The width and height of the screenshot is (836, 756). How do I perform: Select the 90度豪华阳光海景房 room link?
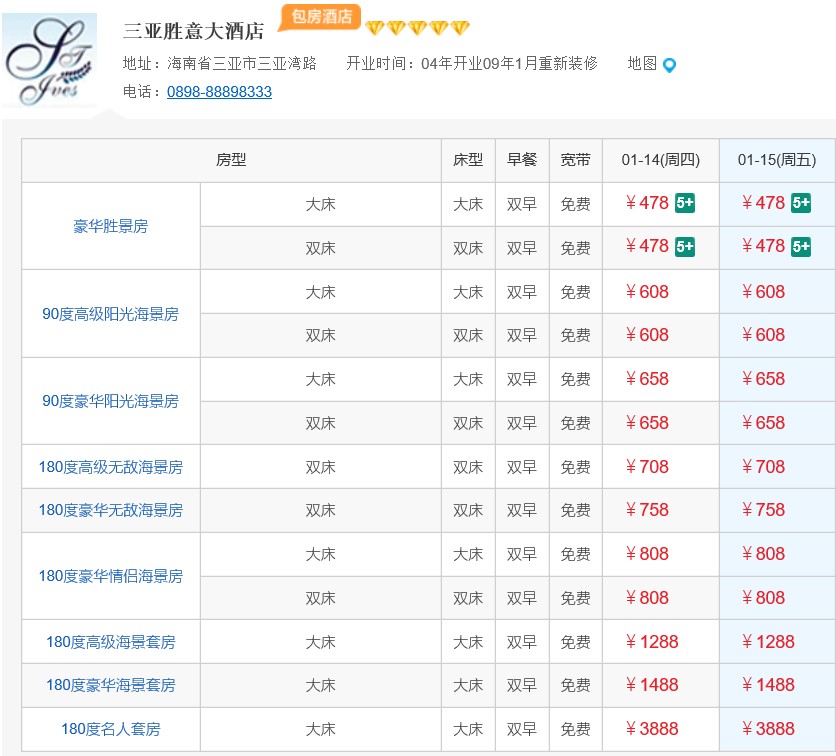[111, 401]
